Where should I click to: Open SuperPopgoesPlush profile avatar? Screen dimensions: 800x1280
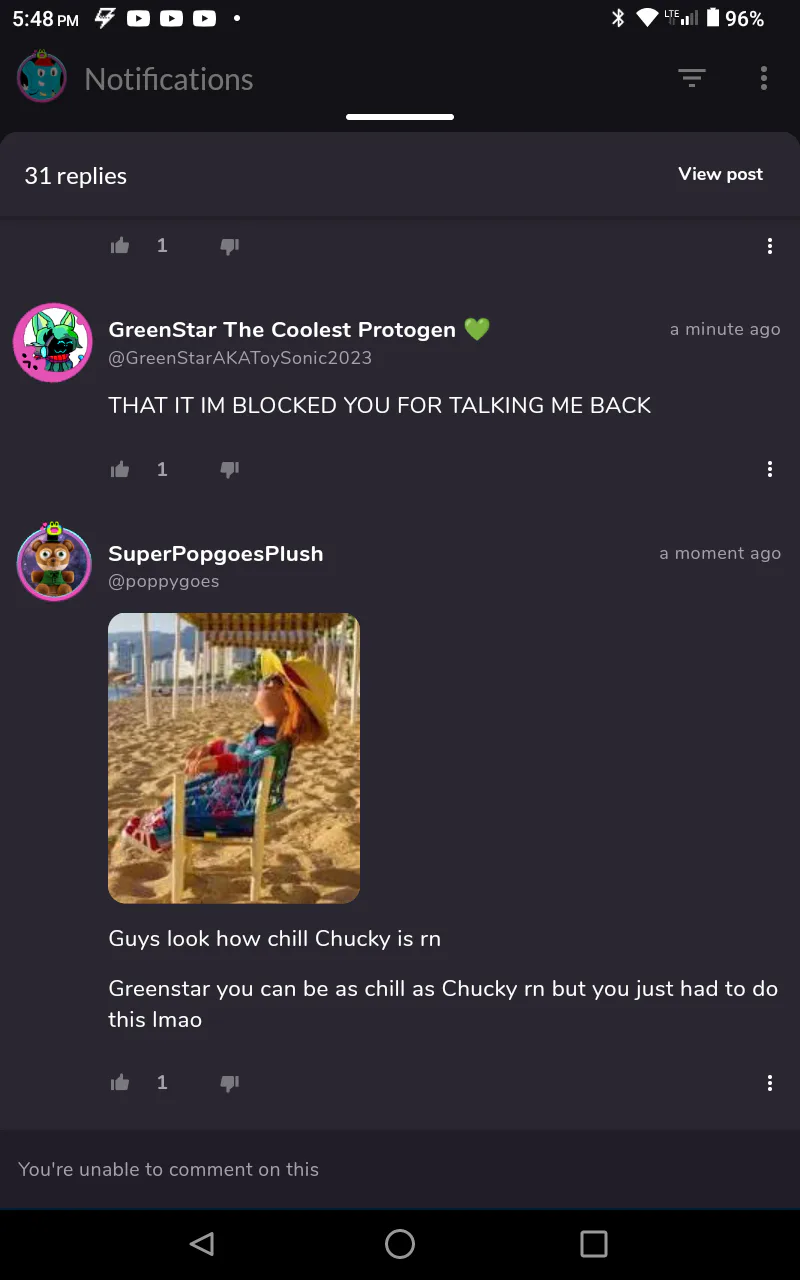(53, 562)
